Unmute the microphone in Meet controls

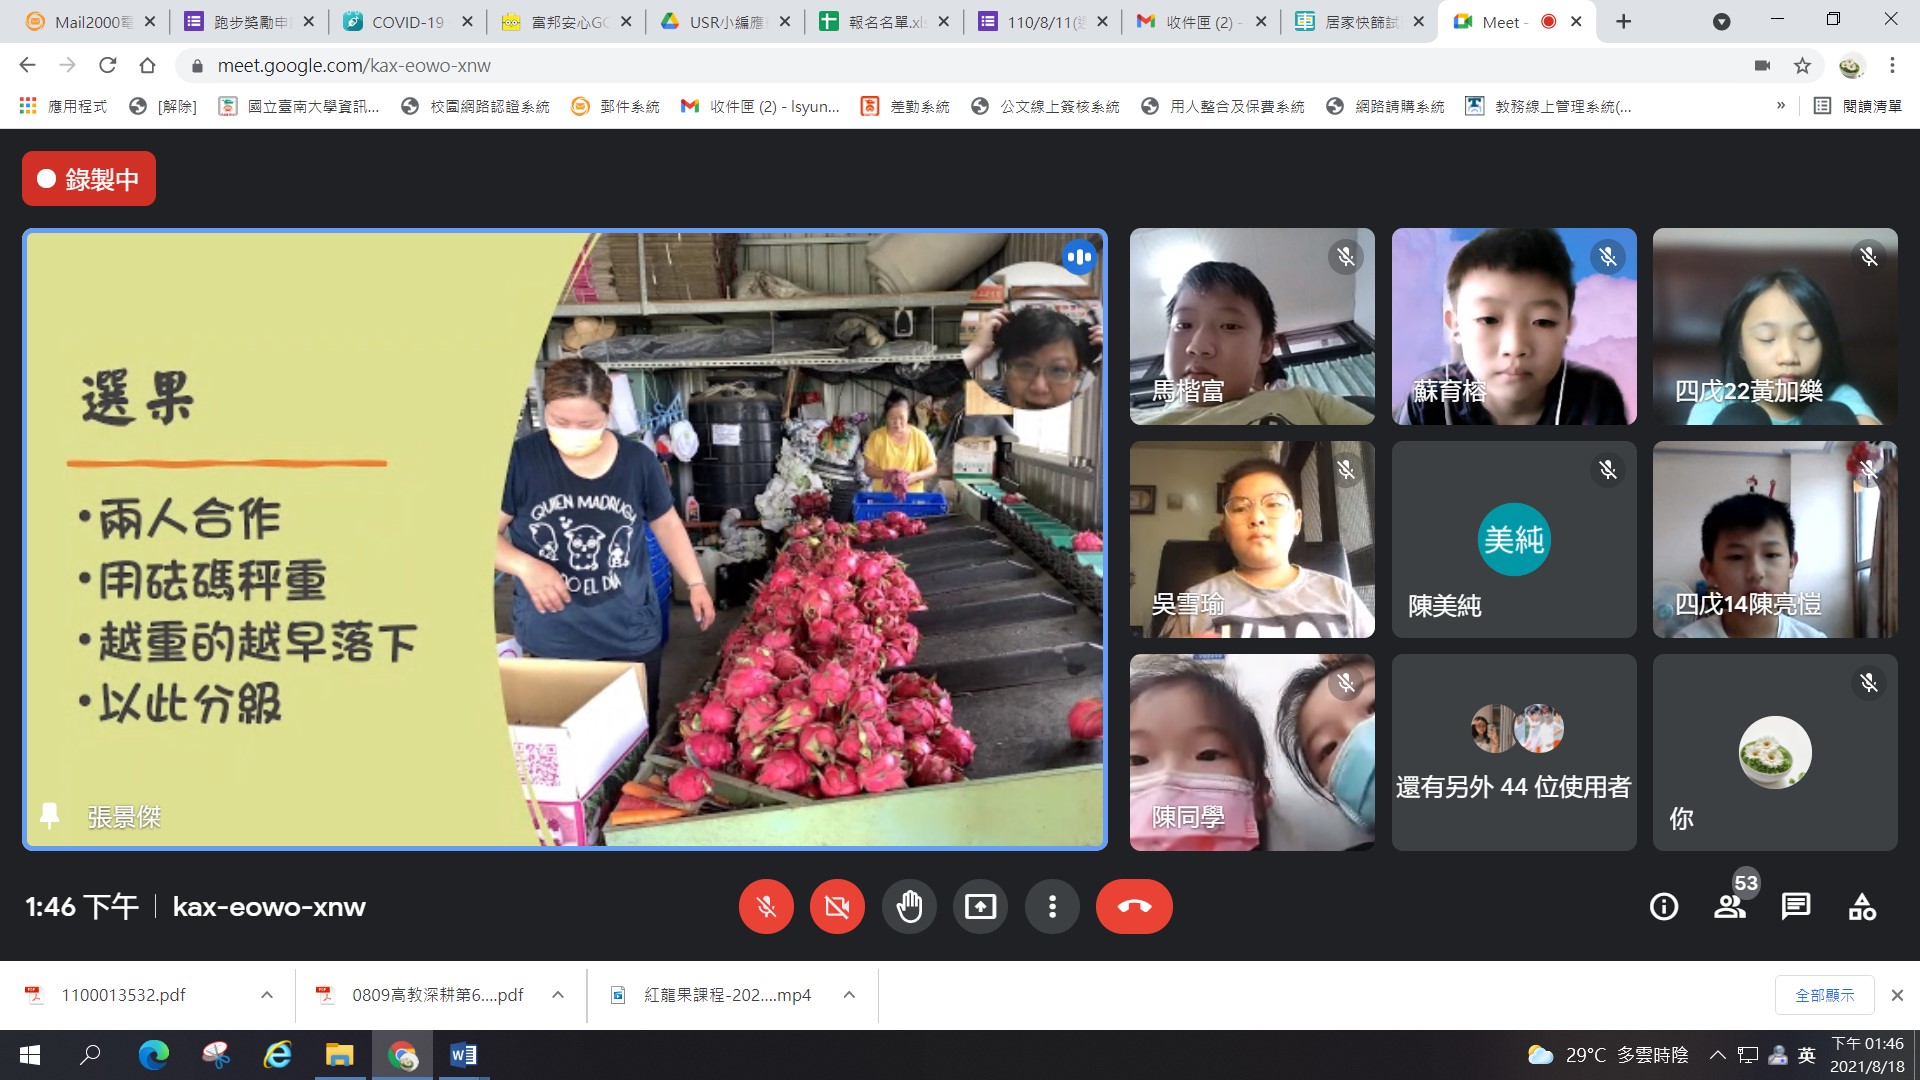pos(766,907)
